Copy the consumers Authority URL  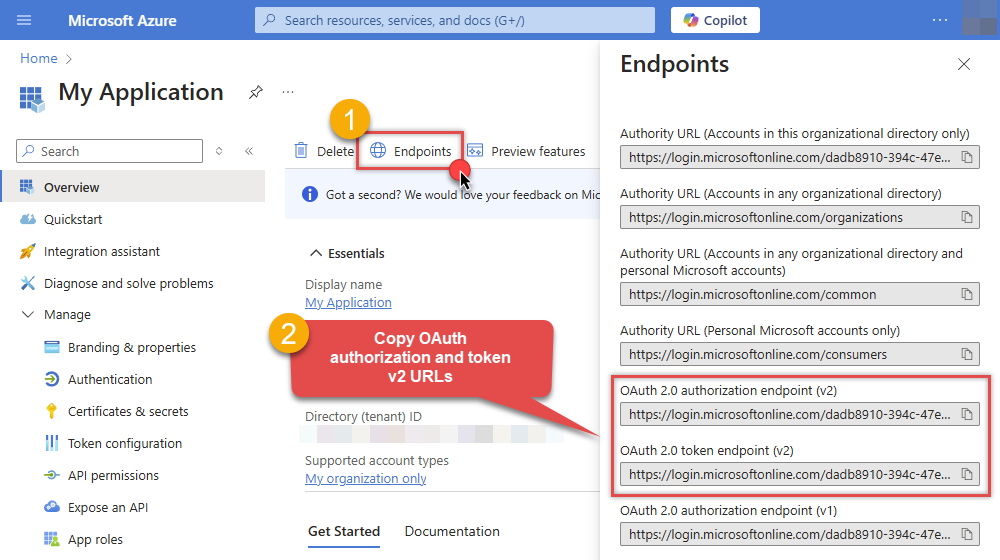pos(967,354)
